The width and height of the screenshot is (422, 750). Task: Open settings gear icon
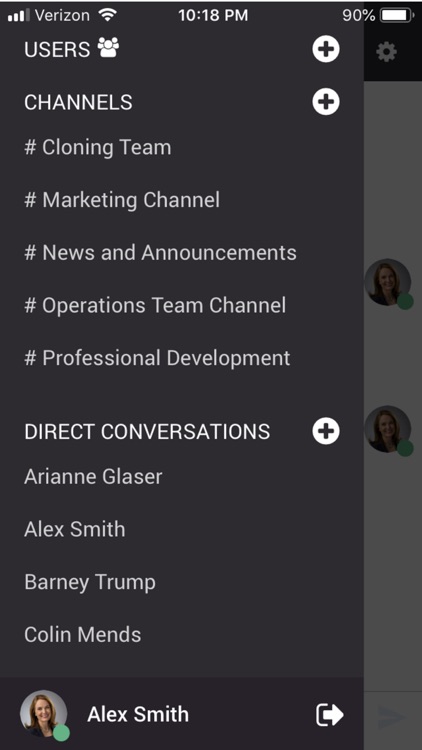pyautogui.click(x=386, y=52)
